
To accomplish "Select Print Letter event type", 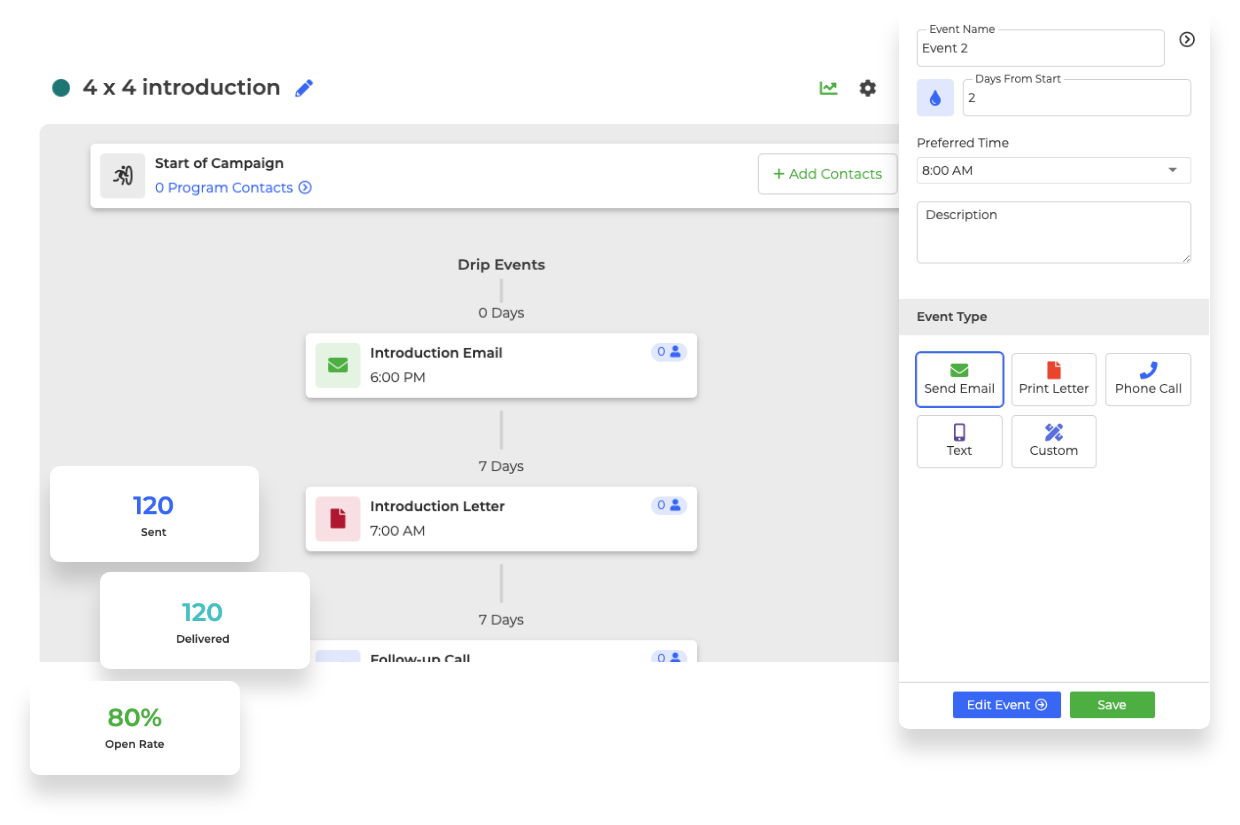I will pyautogui.click(x=1053, y=379).
